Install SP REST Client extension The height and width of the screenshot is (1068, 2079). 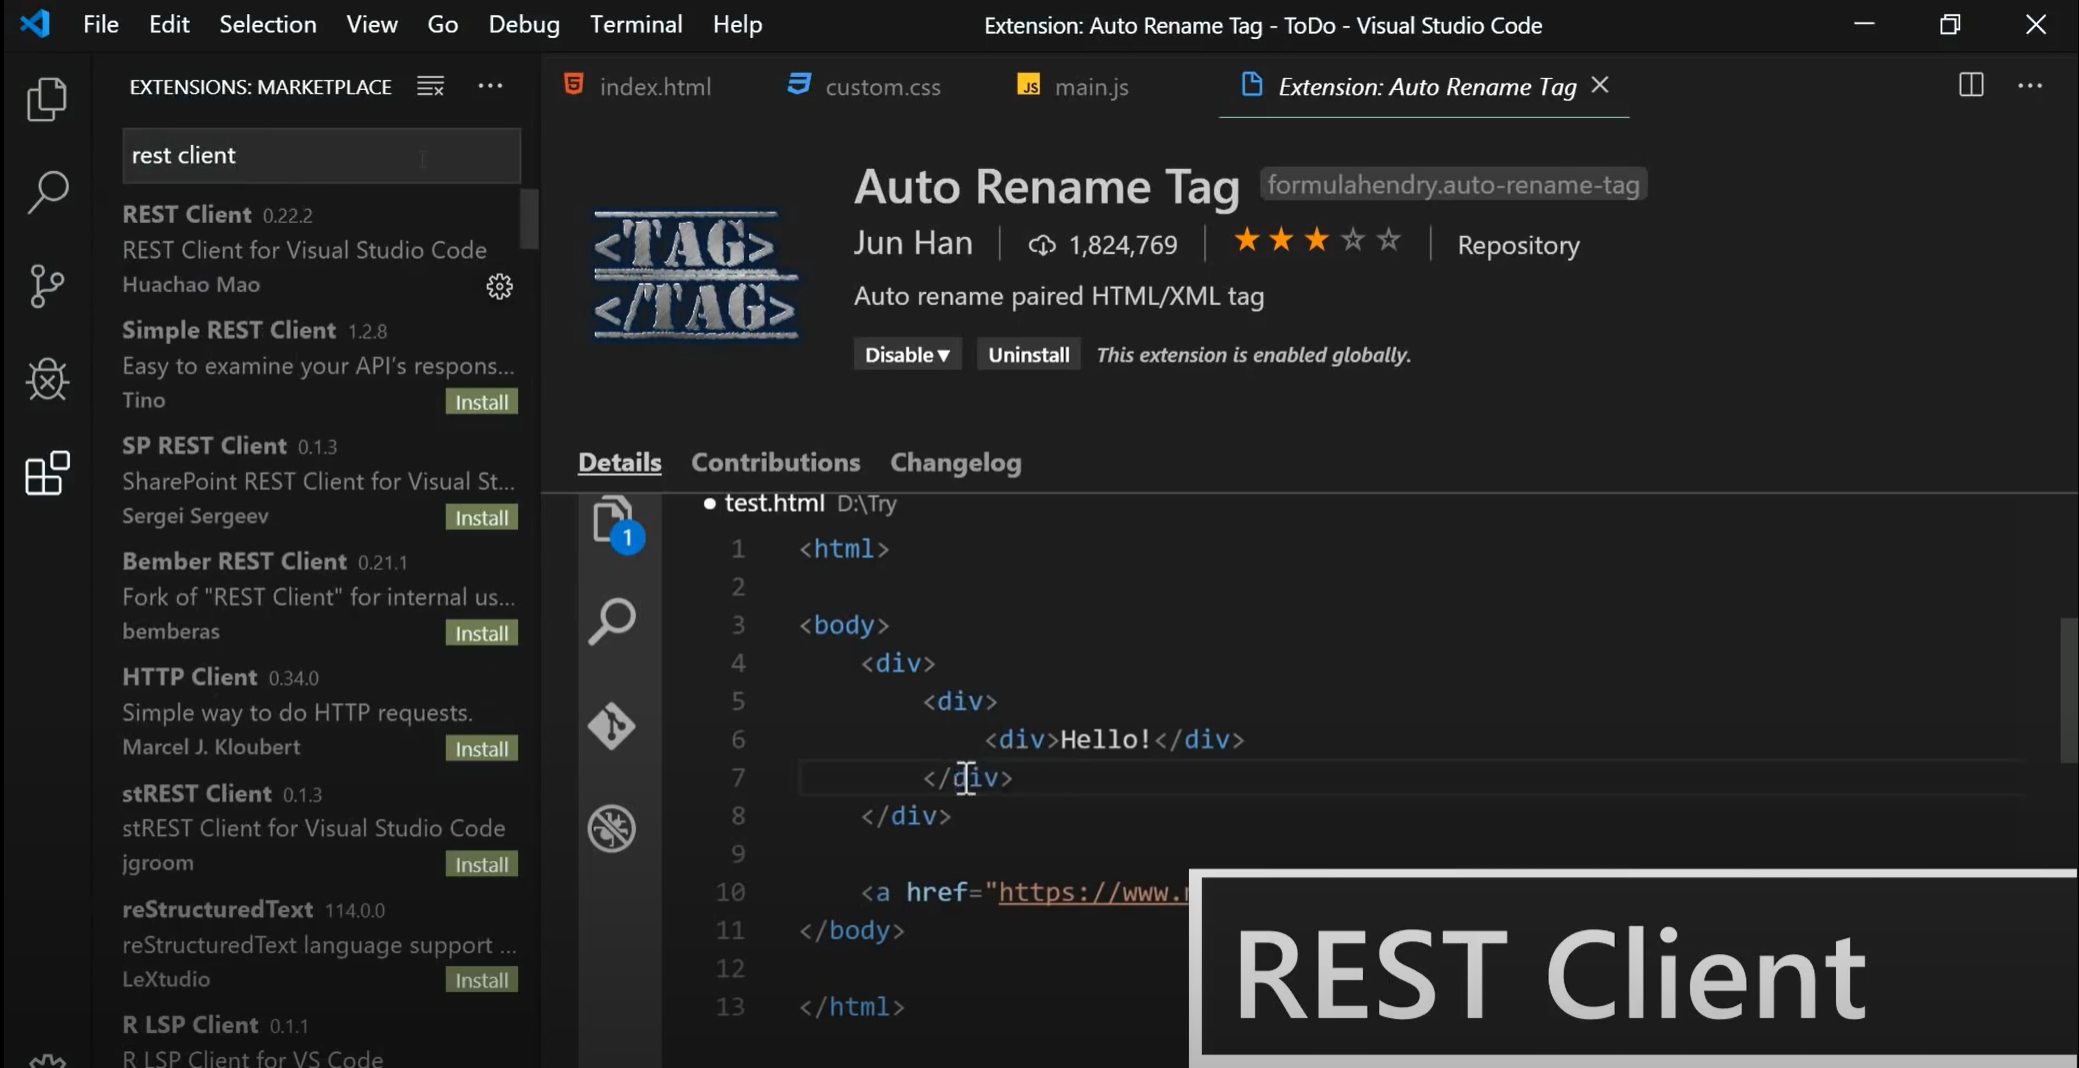tap(481, 518)
